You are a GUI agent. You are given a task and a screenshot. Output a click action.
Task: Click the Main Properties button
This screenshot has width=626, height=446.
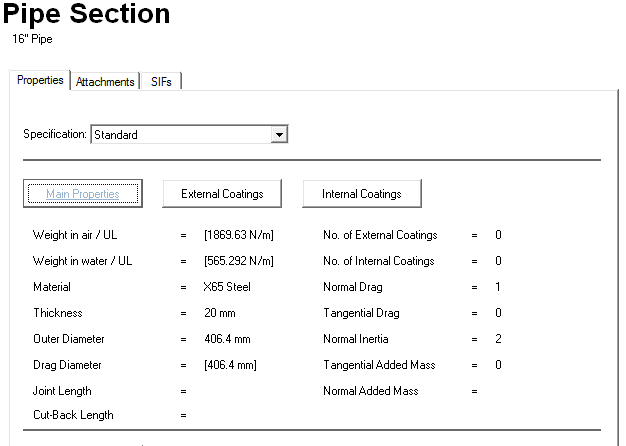83,194
